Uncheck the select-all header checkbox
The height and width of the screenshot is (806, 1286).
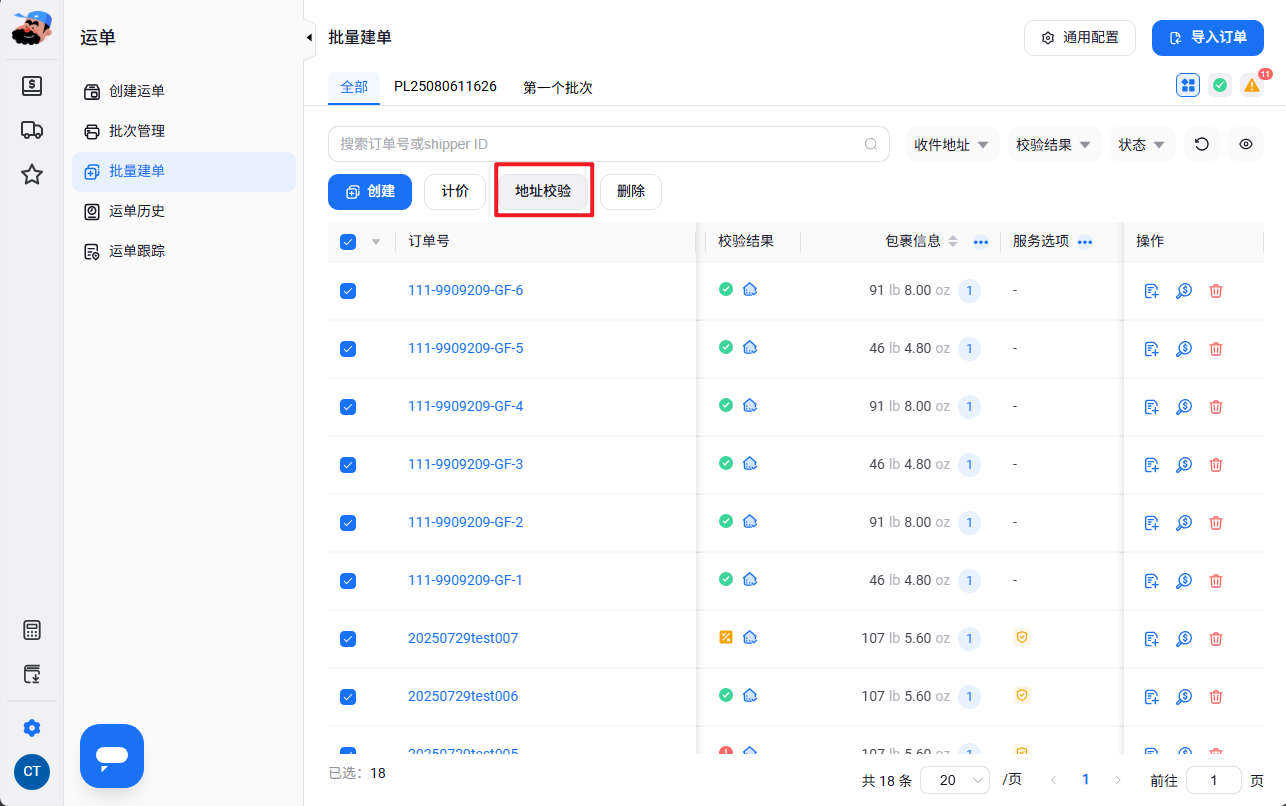click(x=348, y=242)
